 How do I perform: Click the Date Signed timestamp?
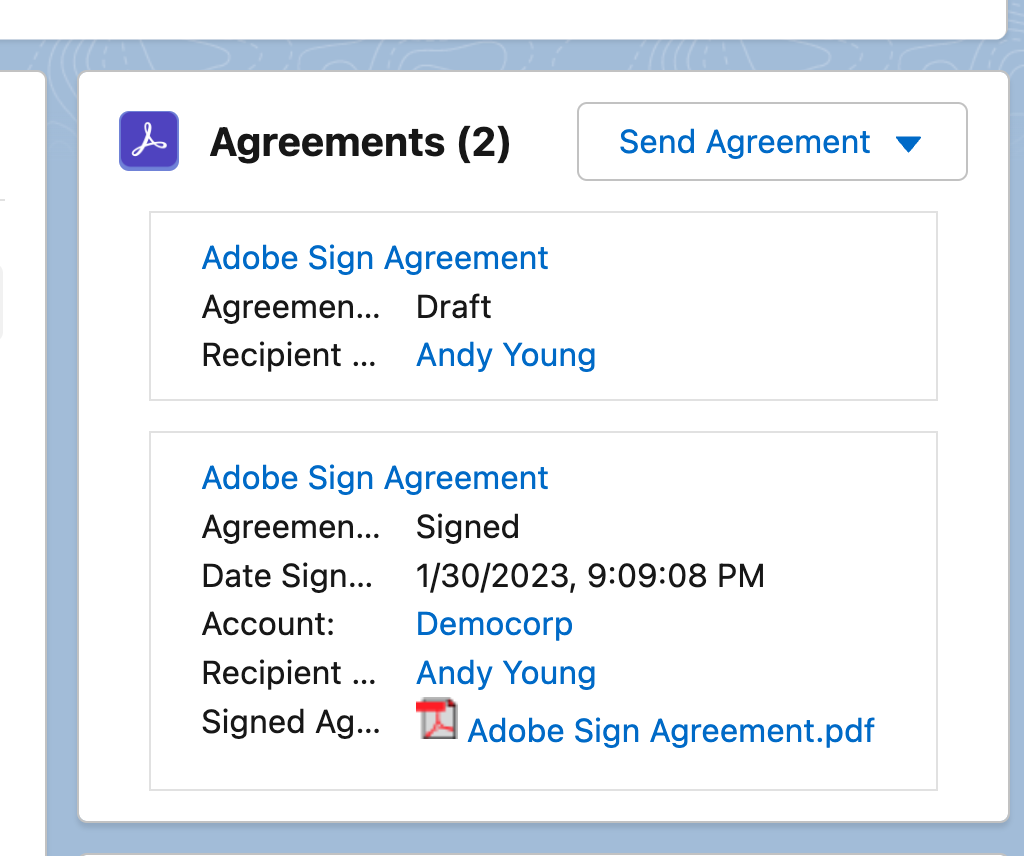(x=590, y=576)
